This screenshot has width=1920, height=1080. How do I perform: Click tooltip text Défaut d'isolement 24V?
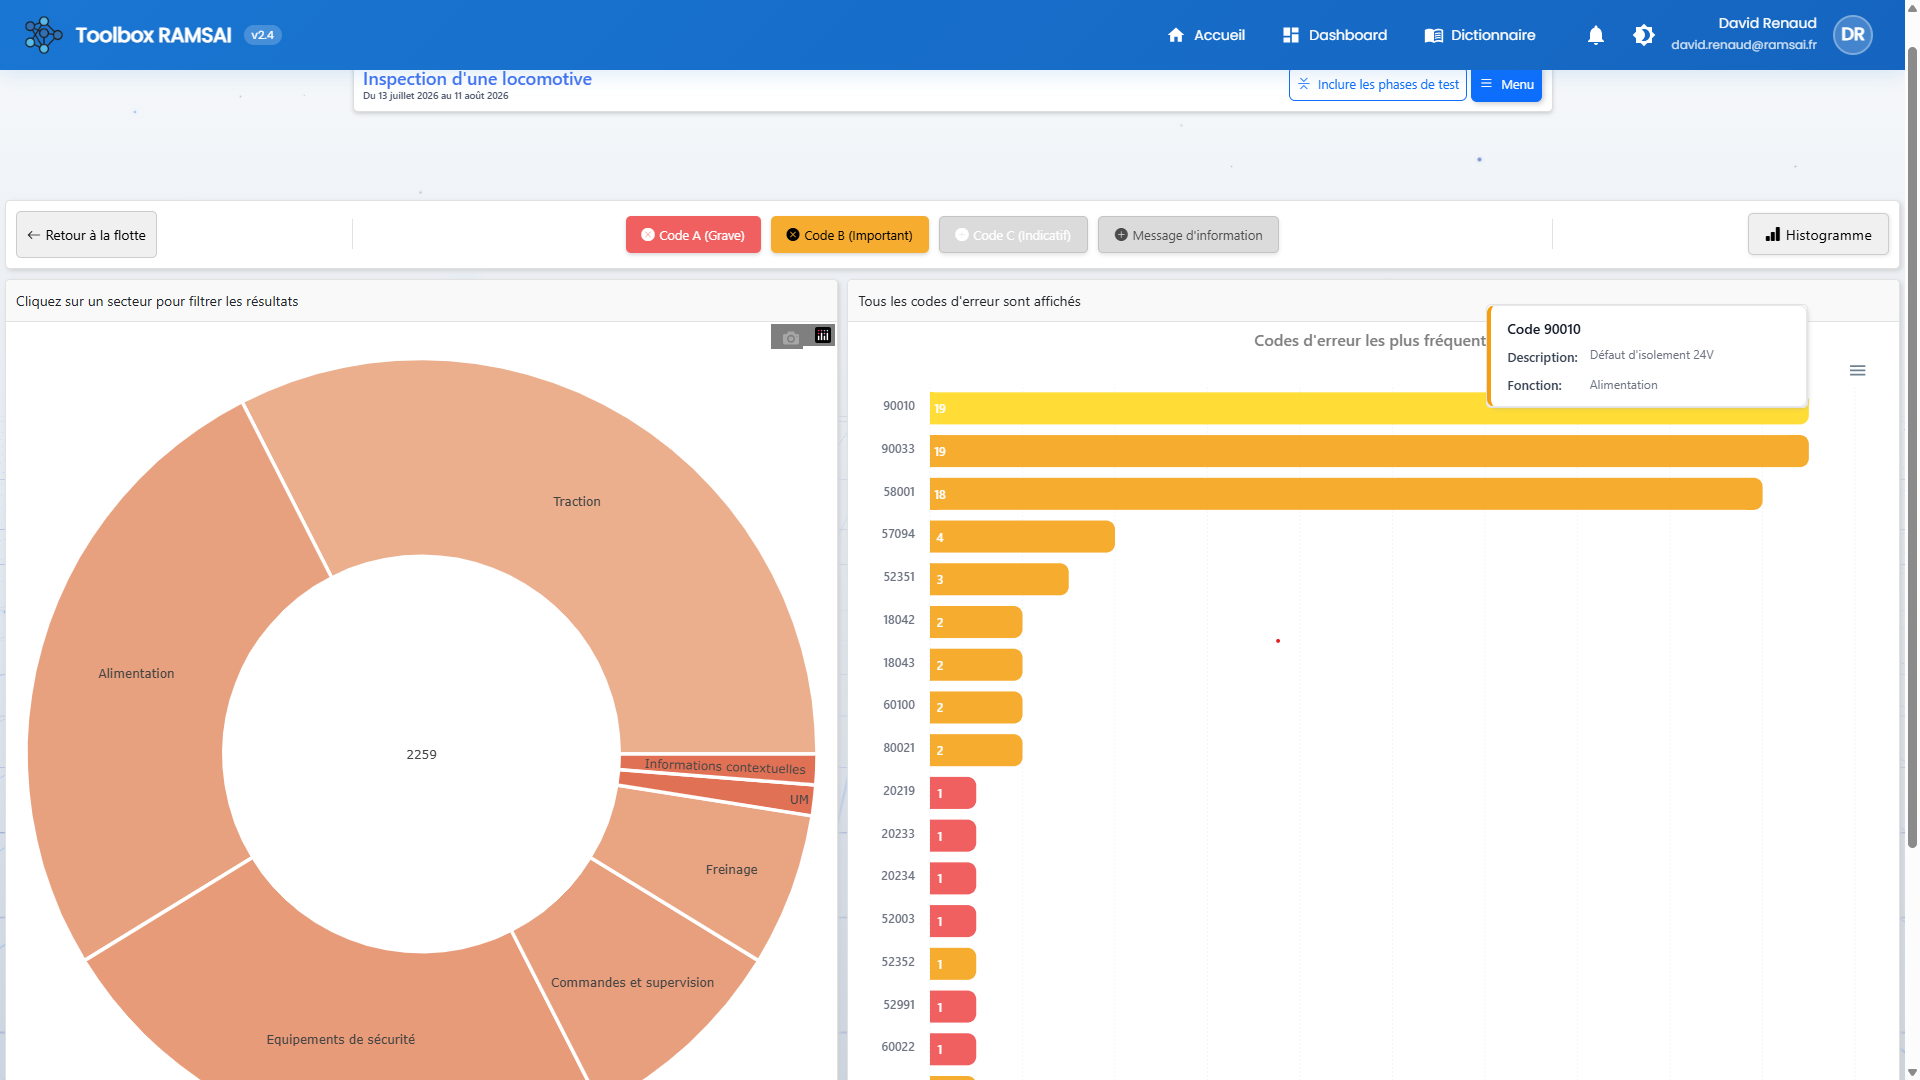coord(1651,355)
